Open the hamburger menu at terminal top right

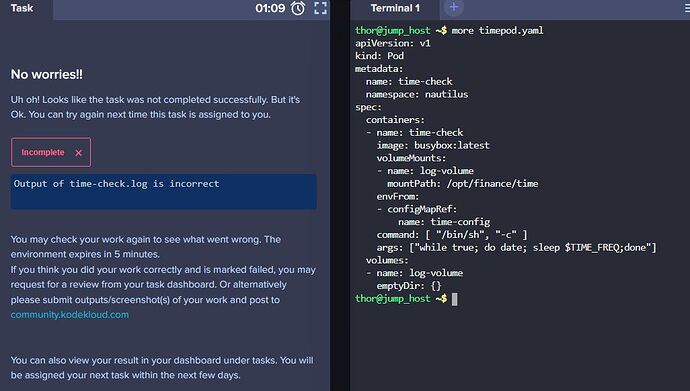tap(687, 7)
